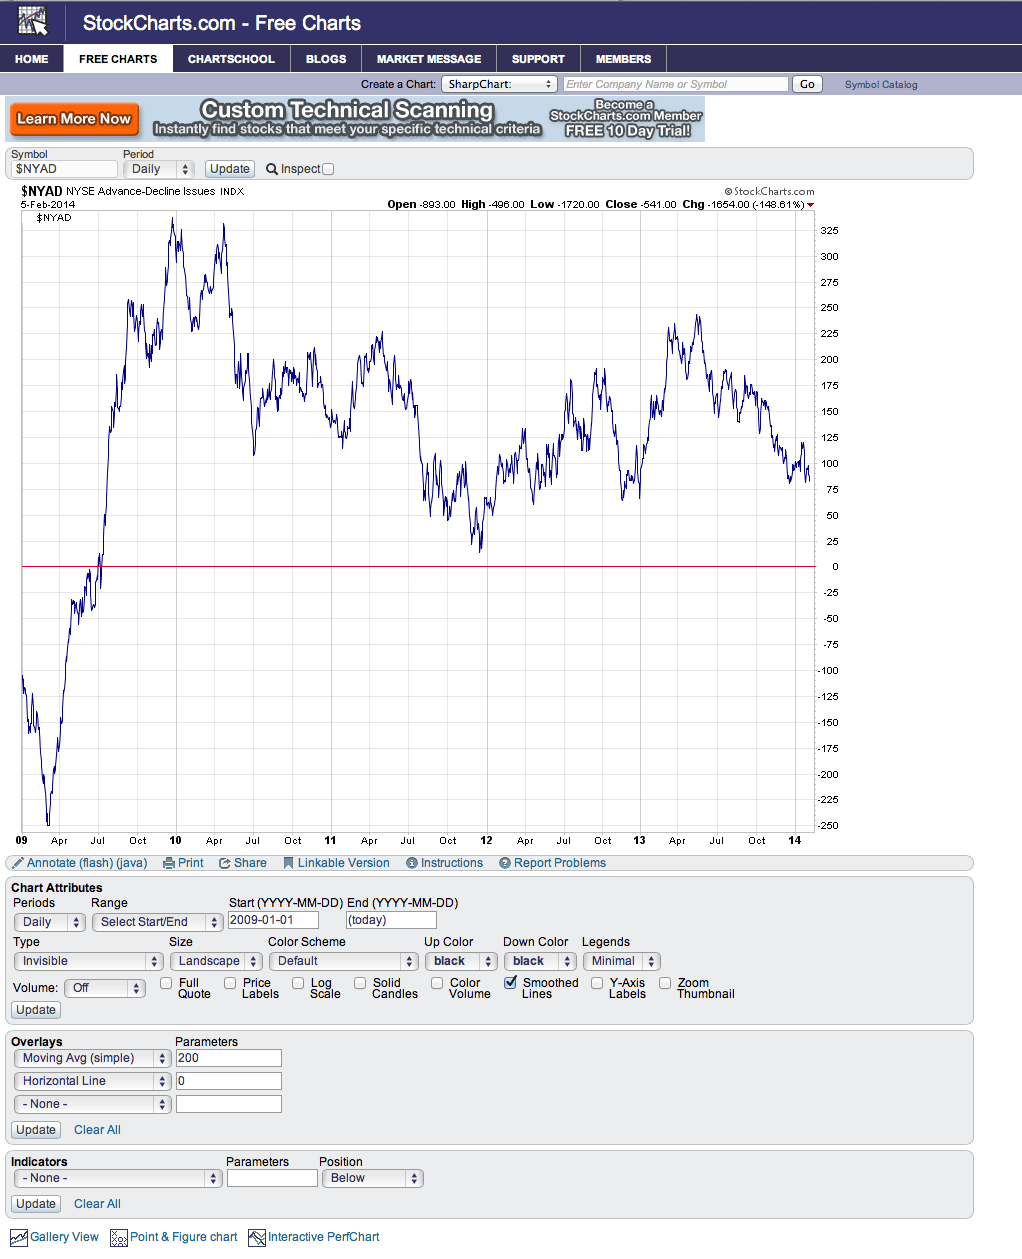
Task: Click the Report Problems help icon
Action: tap(505, 863)
